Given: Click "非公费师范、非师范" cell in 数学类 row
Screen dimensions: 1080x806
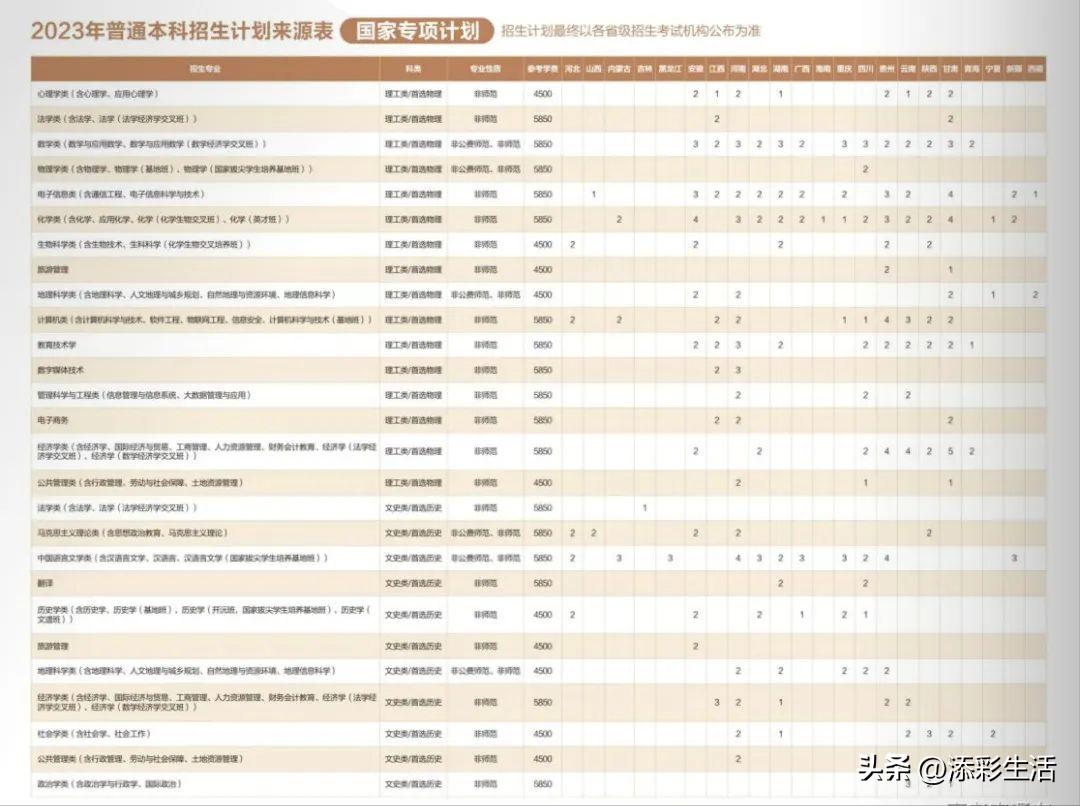Looking at the screenshot, I should pos(487,145).
